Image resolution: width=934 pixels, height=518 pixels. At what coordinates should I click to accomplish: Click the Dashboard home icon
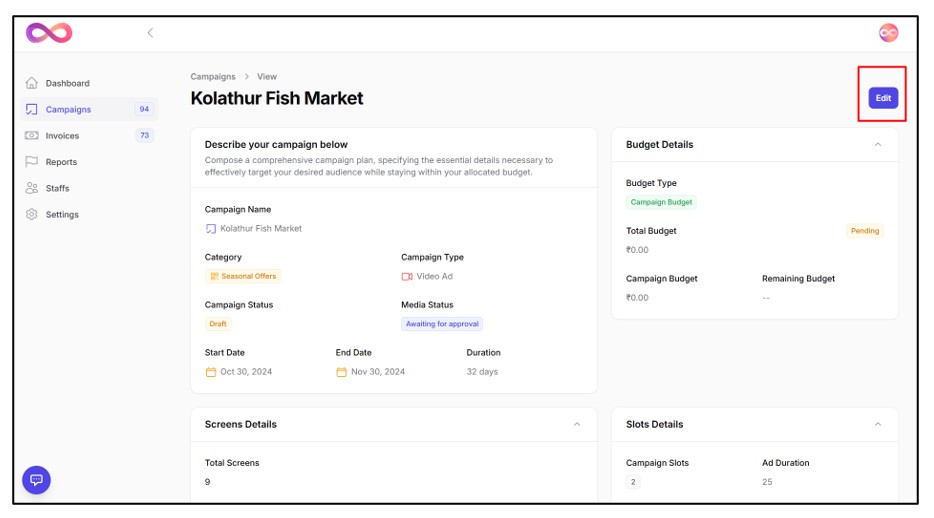[32, 83]
